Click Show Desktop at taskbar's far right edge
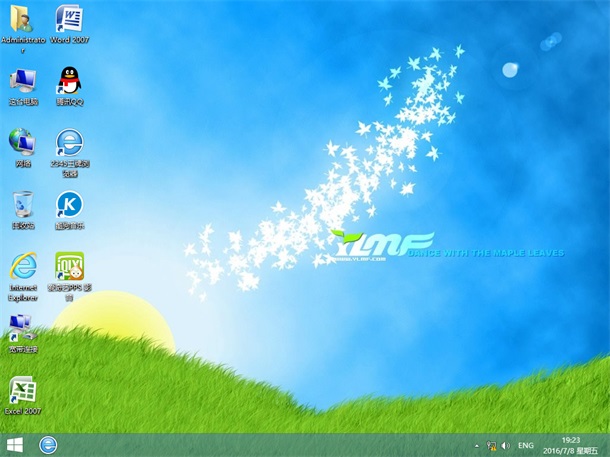Viewport: 610px width, 457px height. click(607, 445)
